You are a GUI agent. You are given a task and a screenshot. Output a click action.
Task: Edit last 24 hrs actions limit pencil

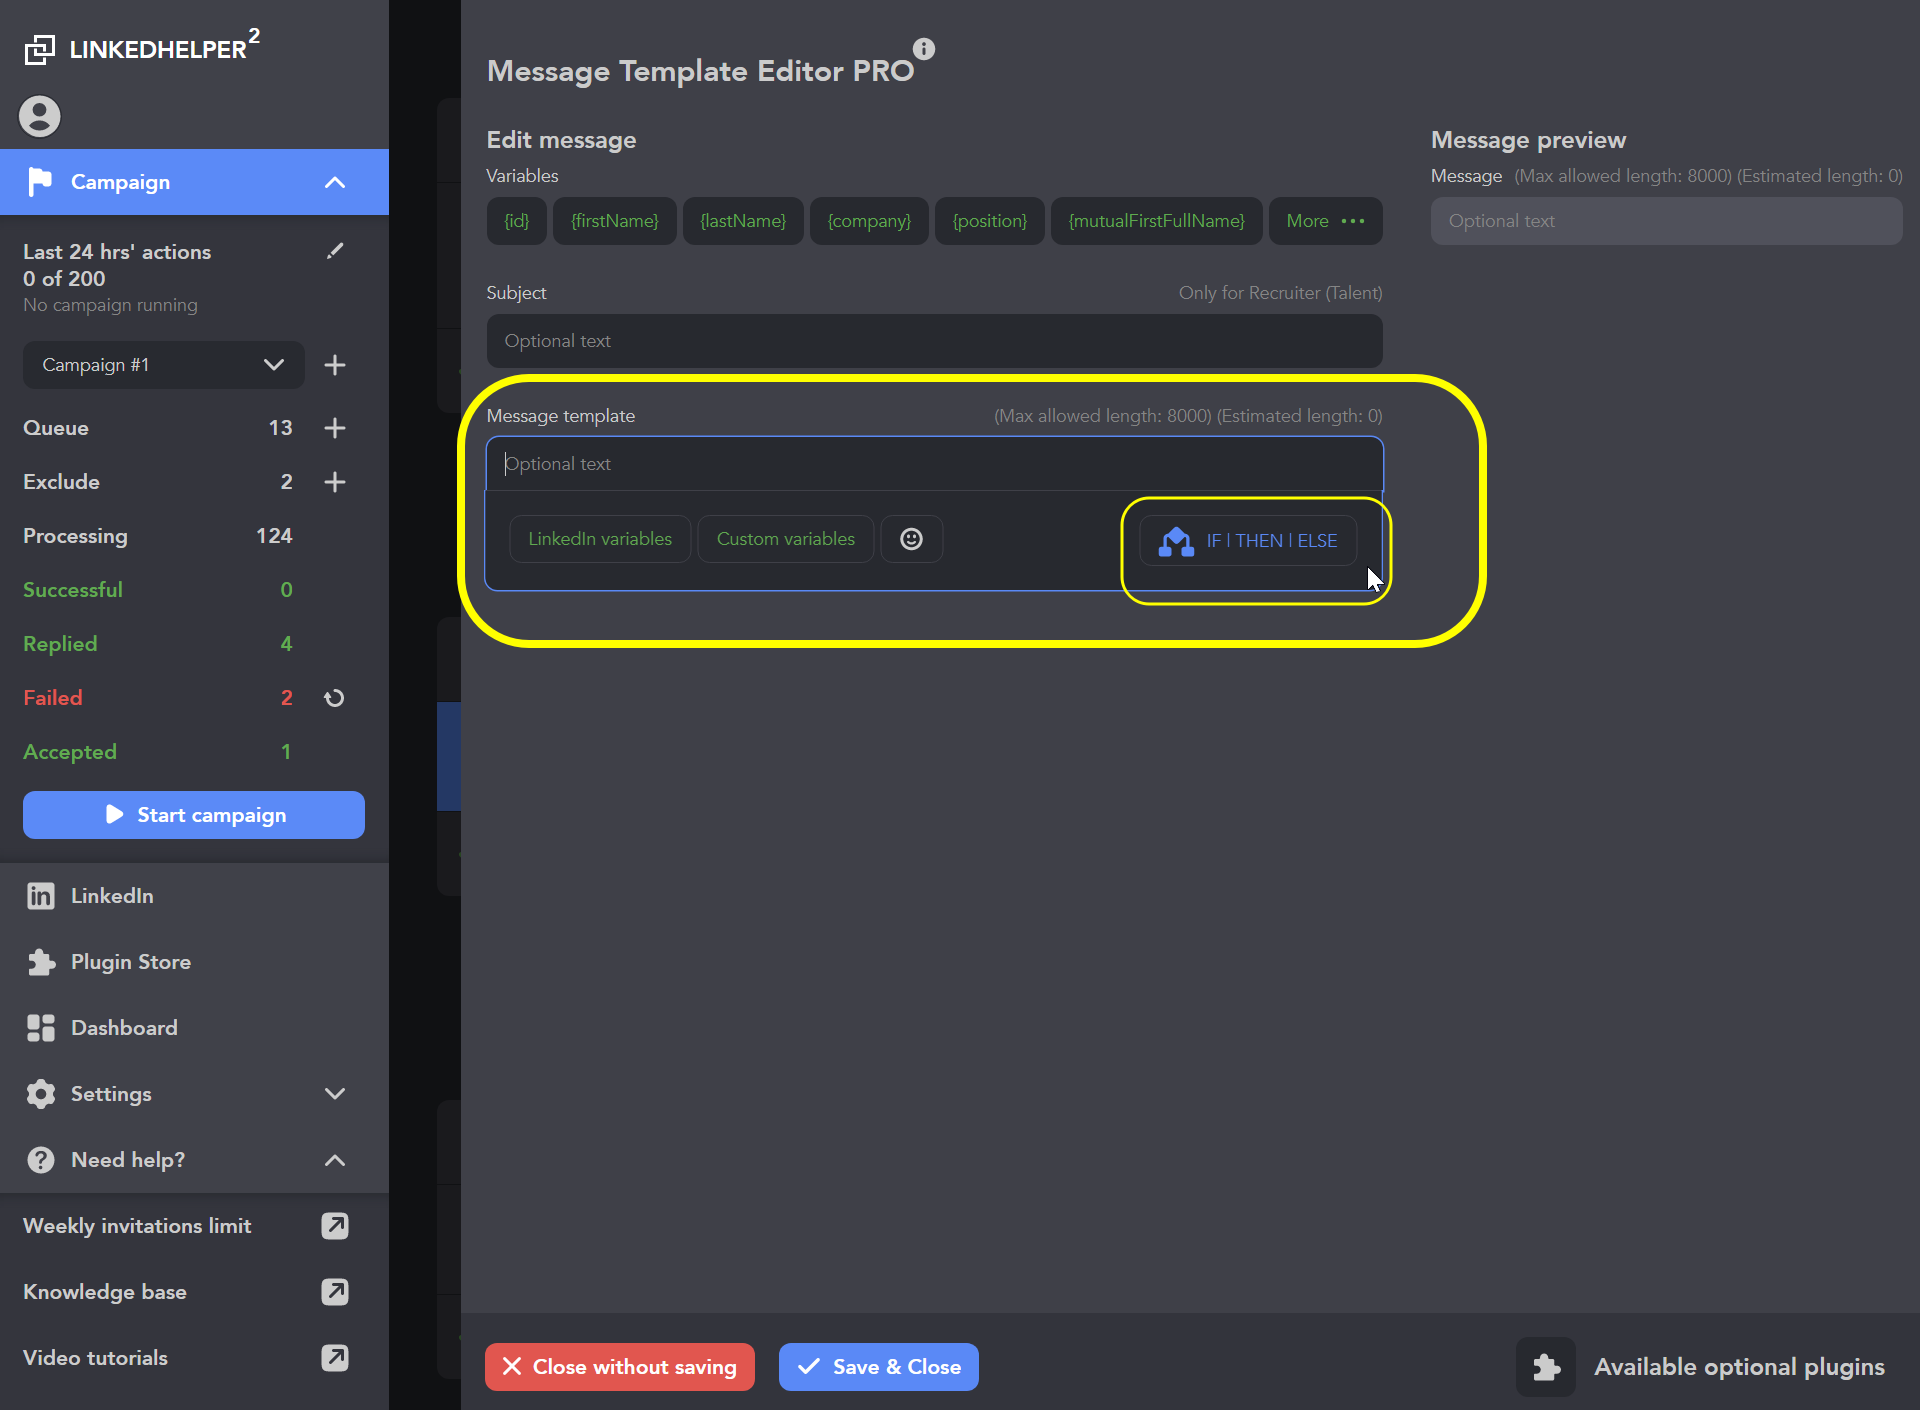[335, 251]
